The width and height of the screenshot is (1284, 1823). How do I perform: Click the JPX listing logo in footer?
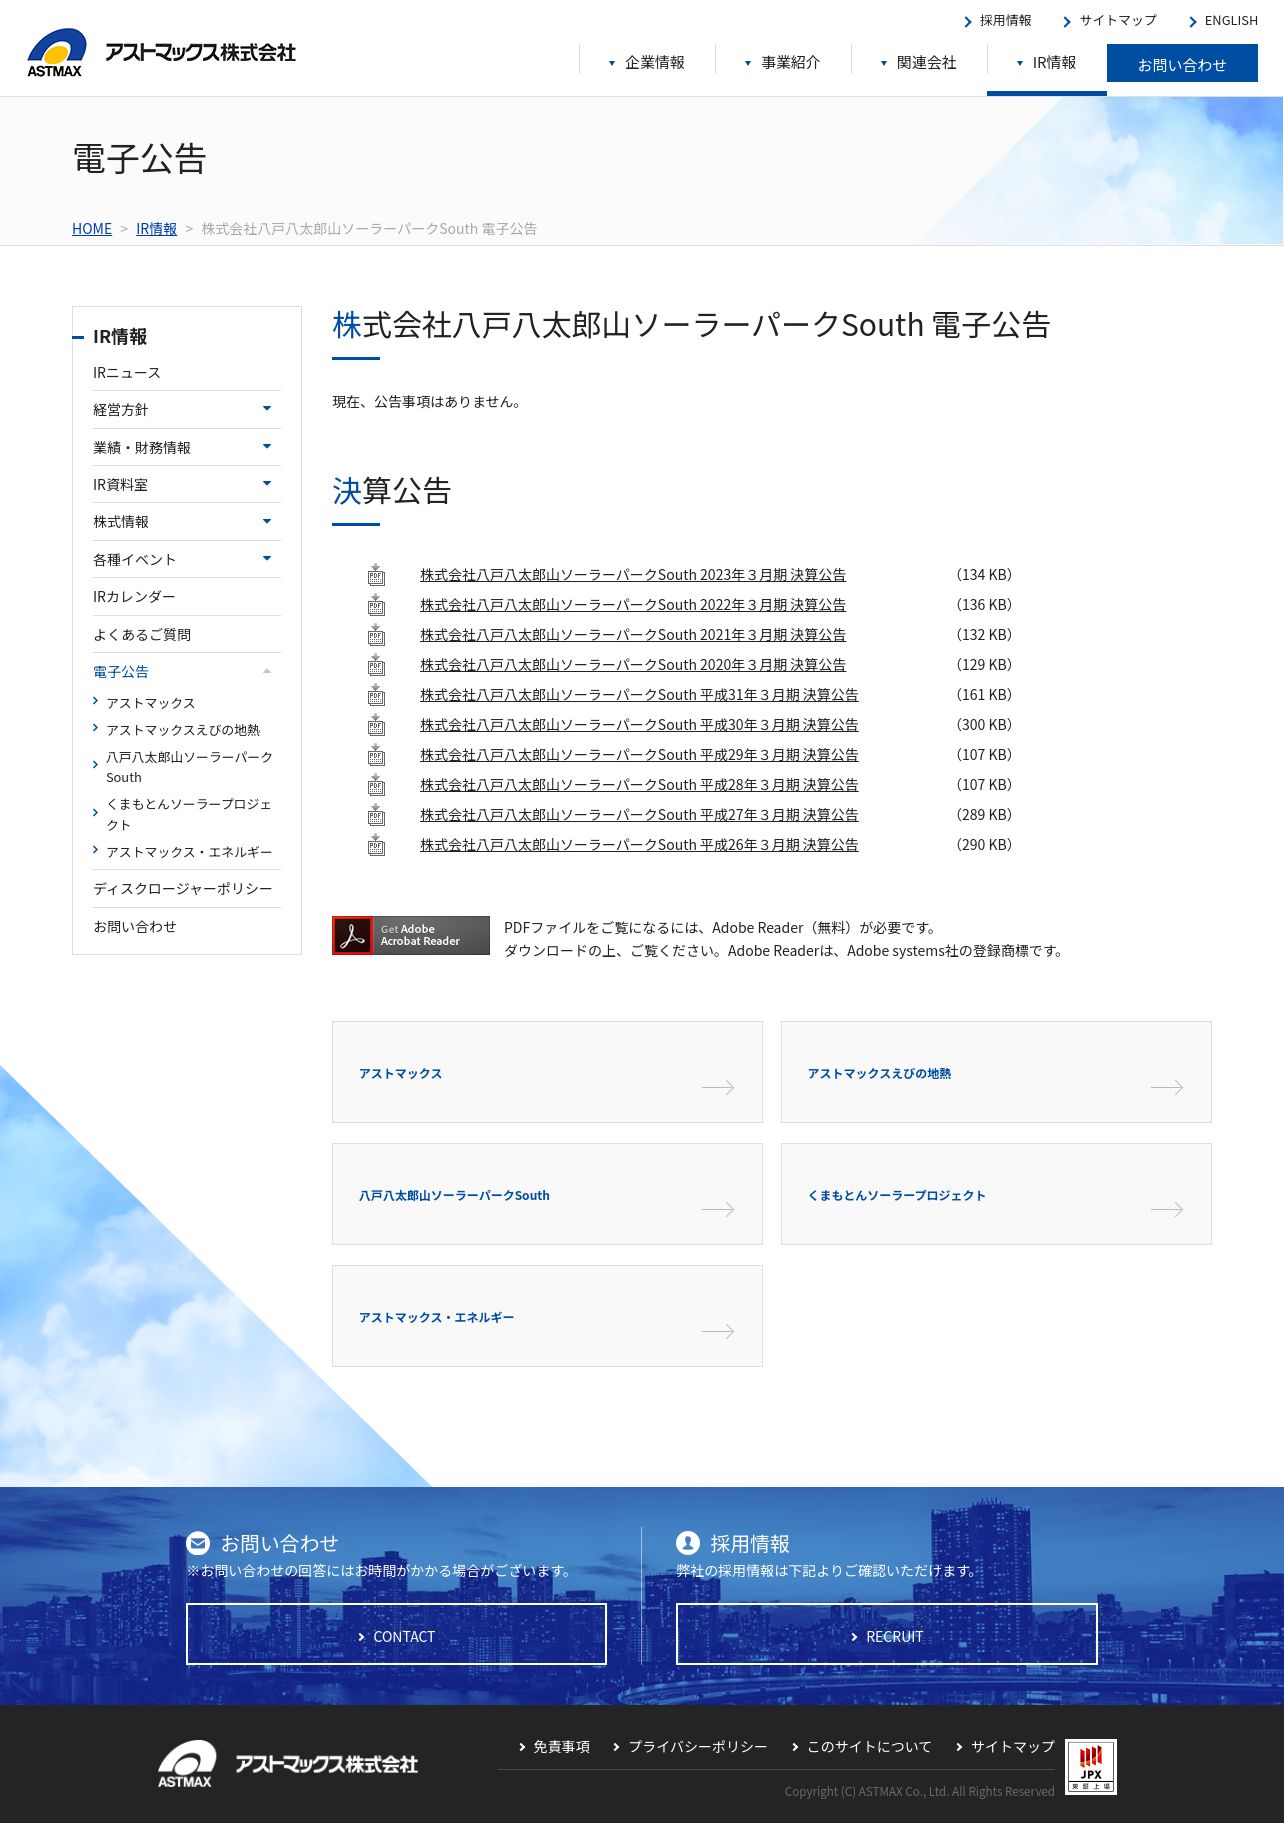[1091, 1767]
